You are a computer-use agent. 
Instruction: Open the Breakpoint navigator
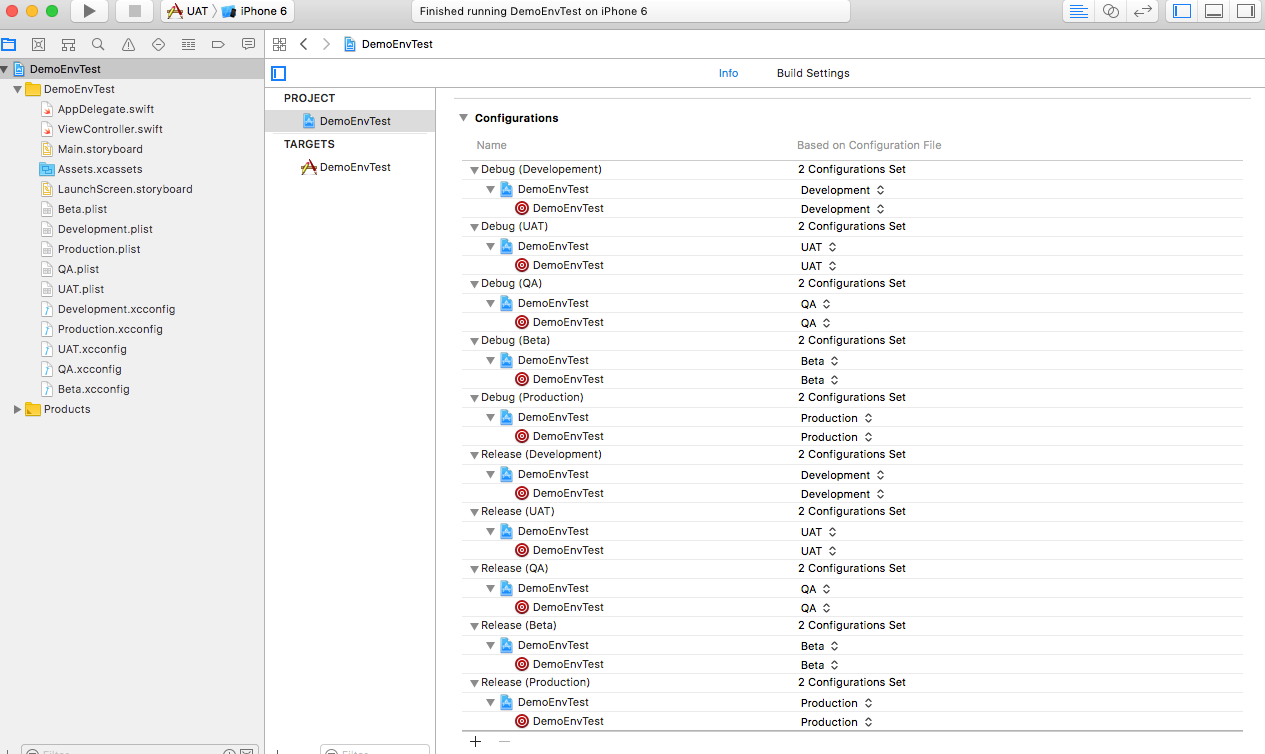coord(218,44)
